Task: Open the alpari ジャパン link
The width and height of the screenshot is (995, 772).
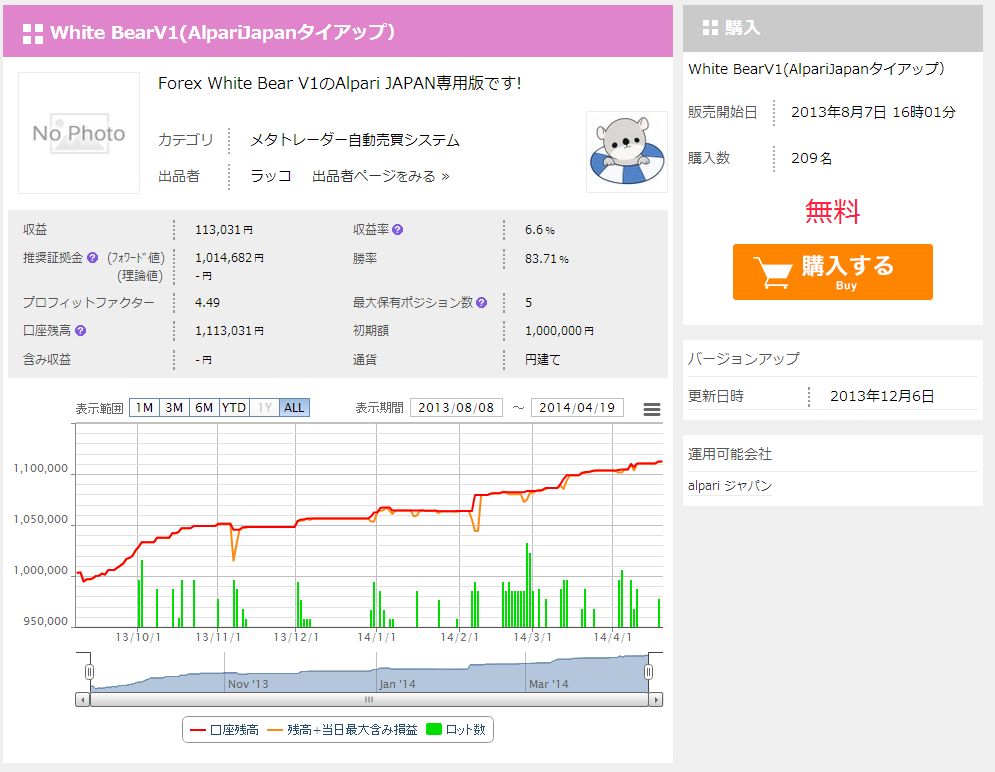Action: [x=730, y=486]
